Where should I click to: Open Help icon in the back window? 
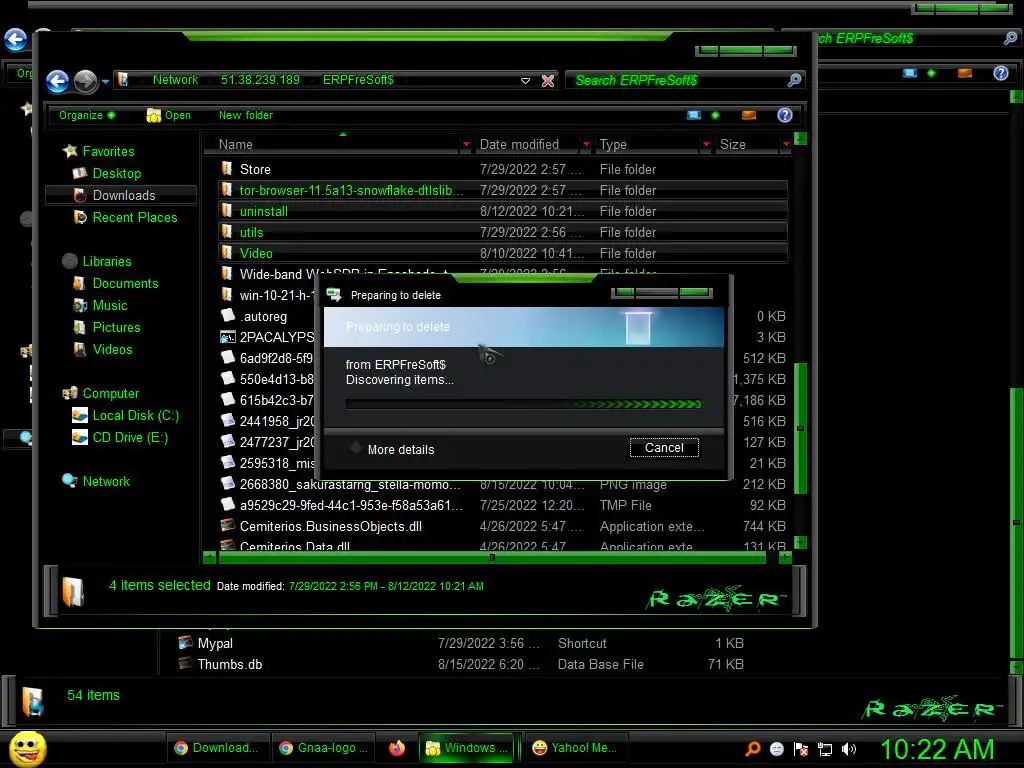[1000, 73]
